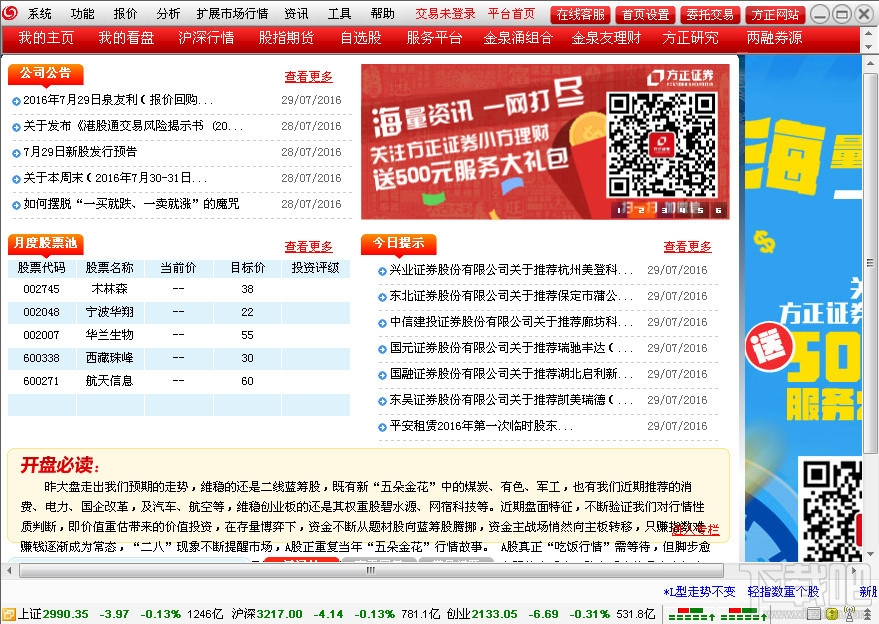Open the 工具 menu
Image resolution: width=879 pixels, height=624 pixels.
tap(337, 13)
